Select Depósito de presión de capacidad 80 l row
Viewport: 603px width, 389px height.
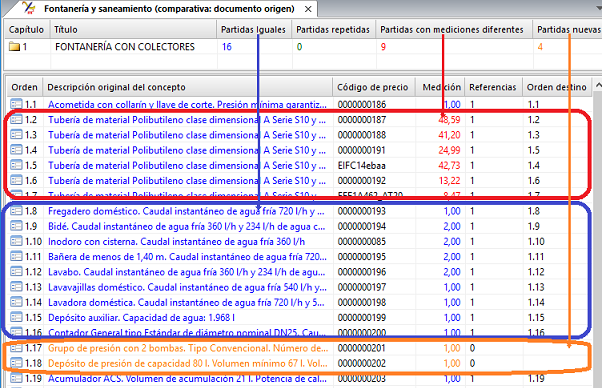[188, 363]
